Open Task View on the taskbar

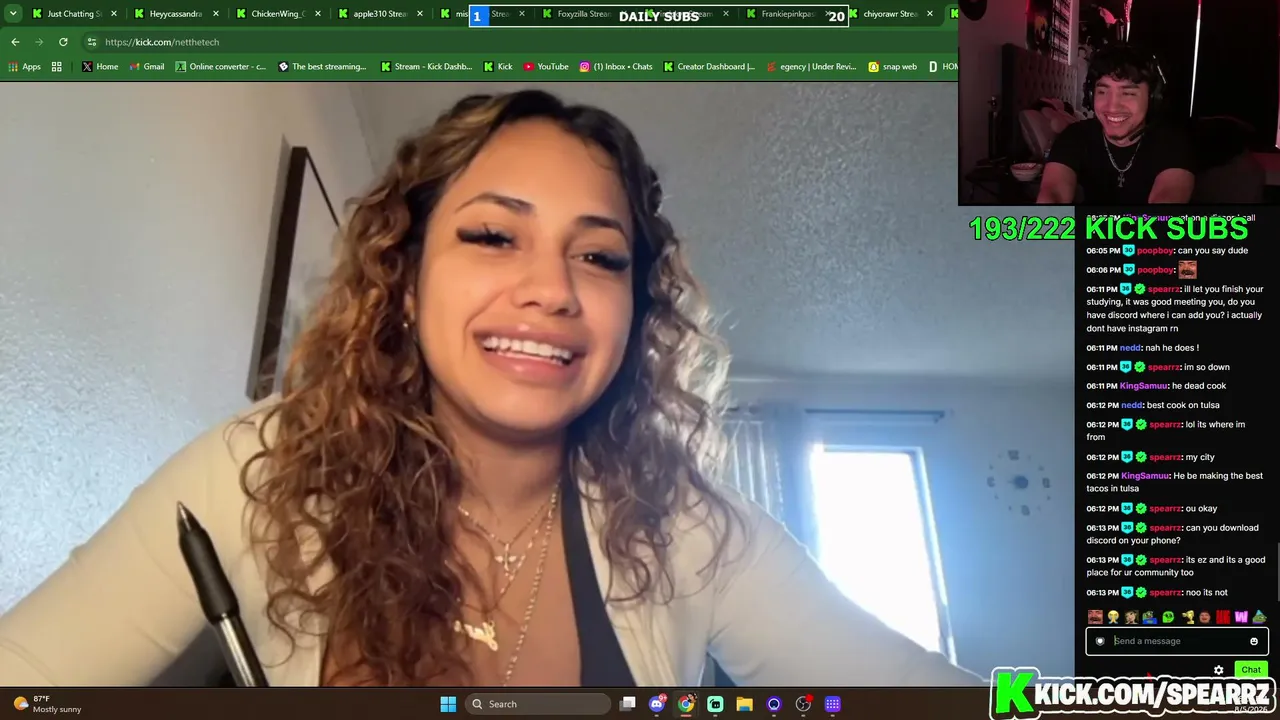click(x=628, y=704)
